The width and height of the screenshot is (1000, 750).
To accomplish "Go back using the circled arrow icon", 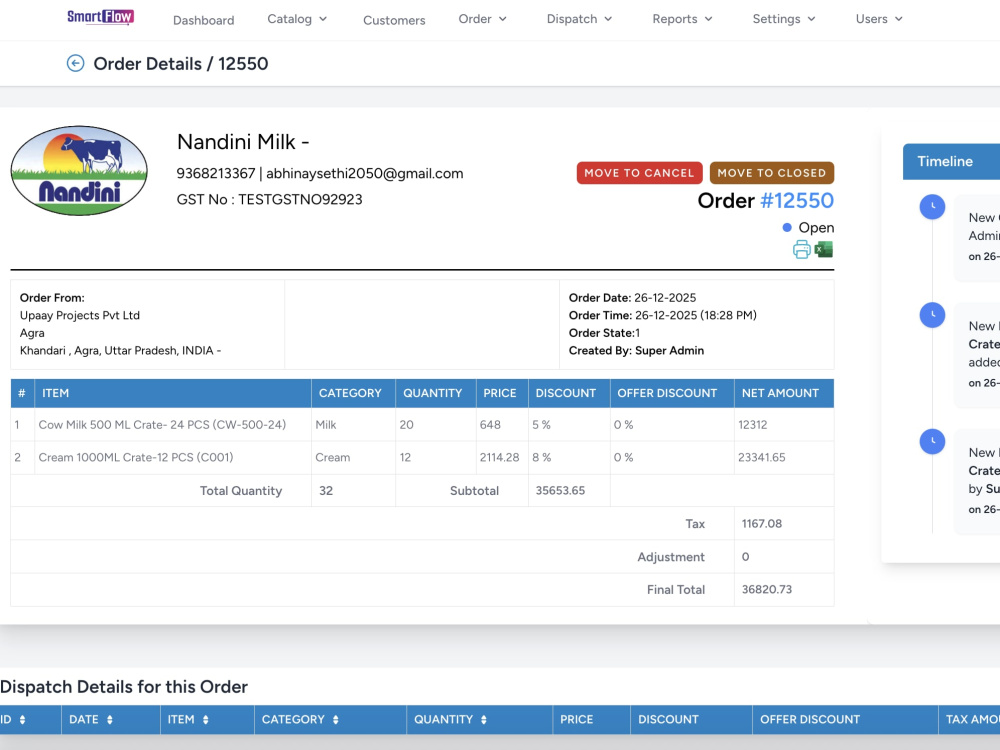I will coord(75,63).
